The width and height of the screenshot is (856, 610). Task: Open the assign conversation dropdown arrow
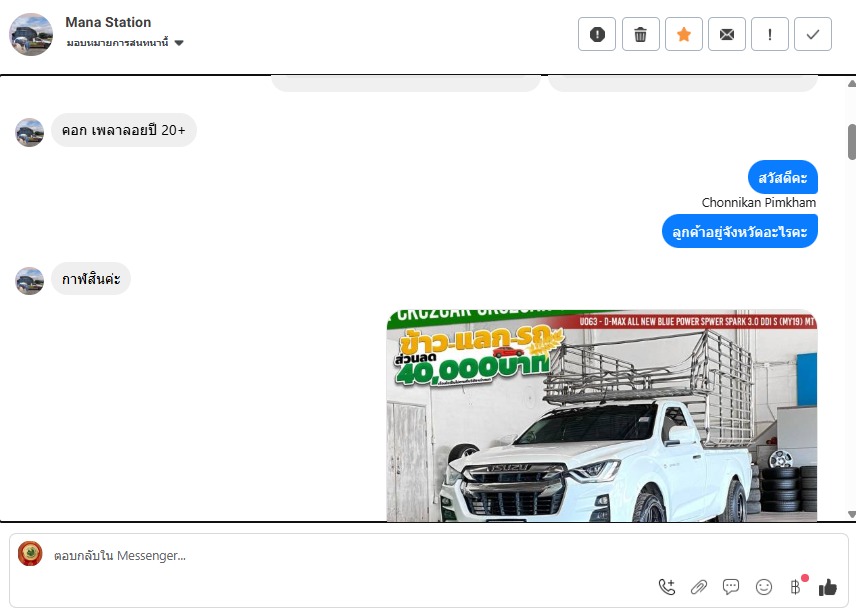(x=179, y=43)
